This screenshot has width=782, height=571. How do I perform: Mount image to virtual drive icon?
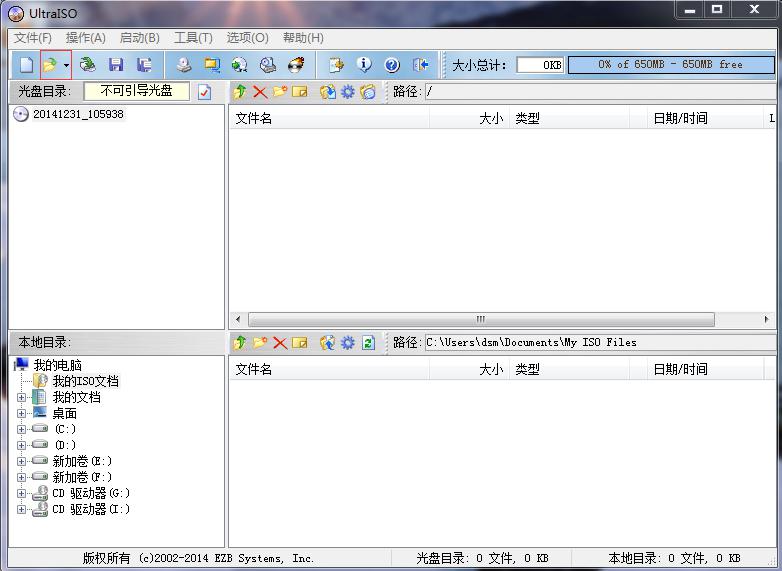[268, 65]
